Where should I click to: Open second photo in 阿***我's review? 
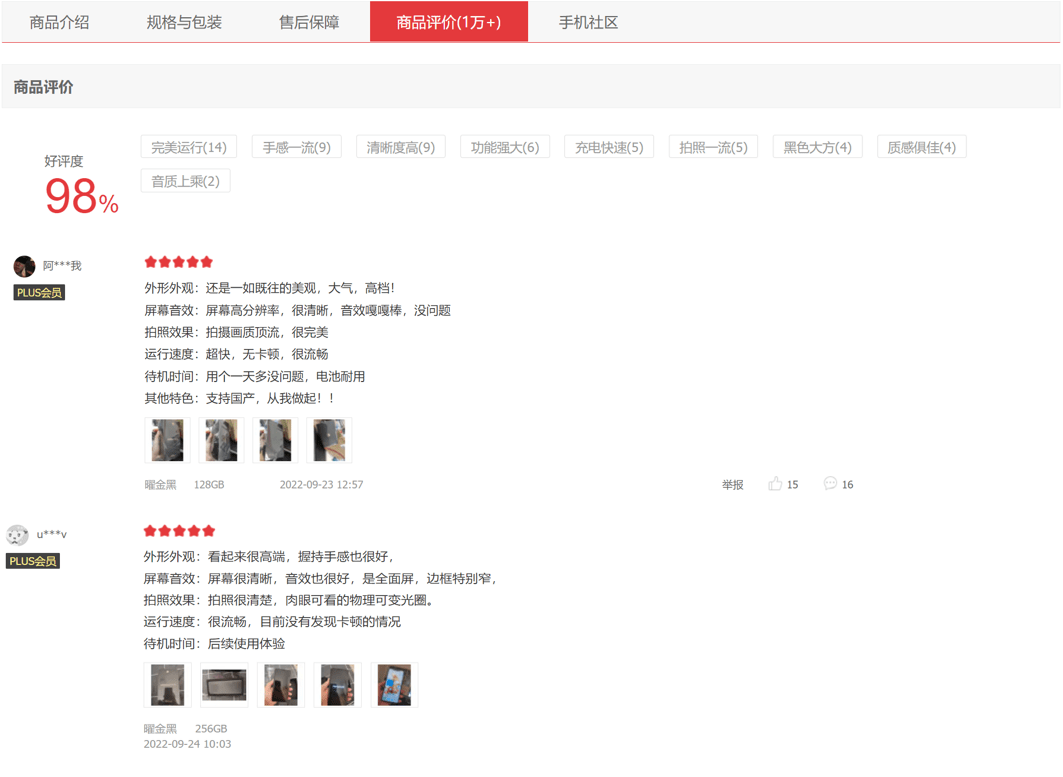[x=222, y=440]
